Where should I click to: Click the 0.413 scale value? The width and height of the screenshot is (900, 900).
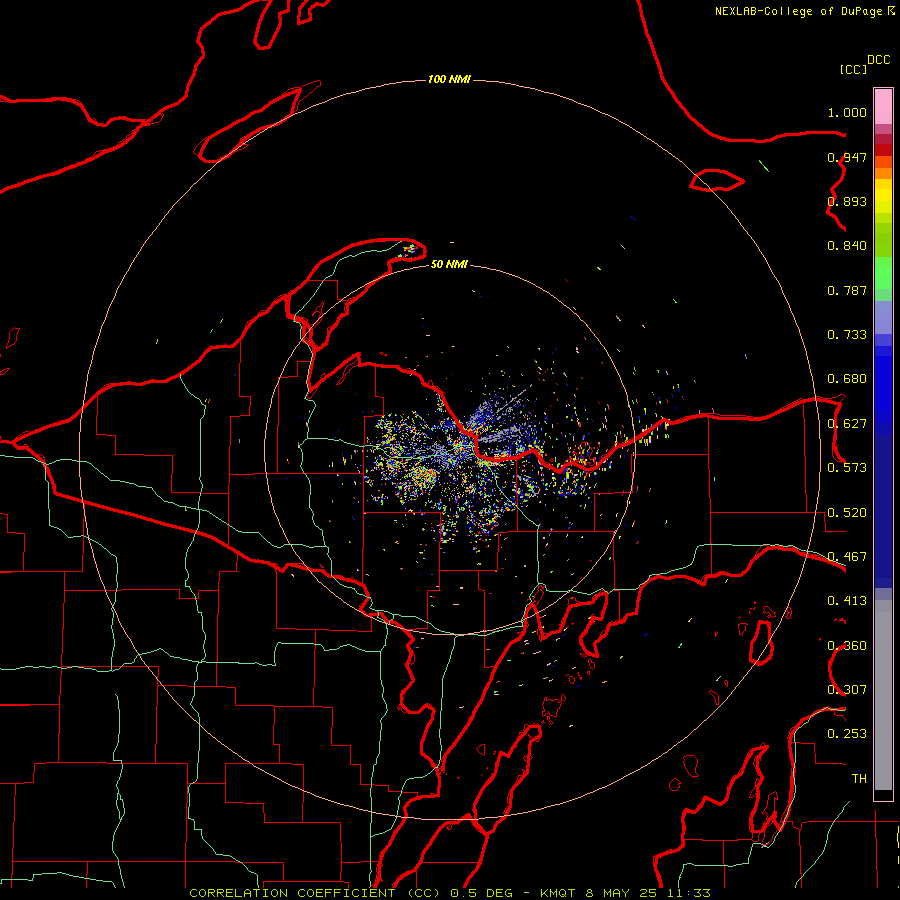847,601
